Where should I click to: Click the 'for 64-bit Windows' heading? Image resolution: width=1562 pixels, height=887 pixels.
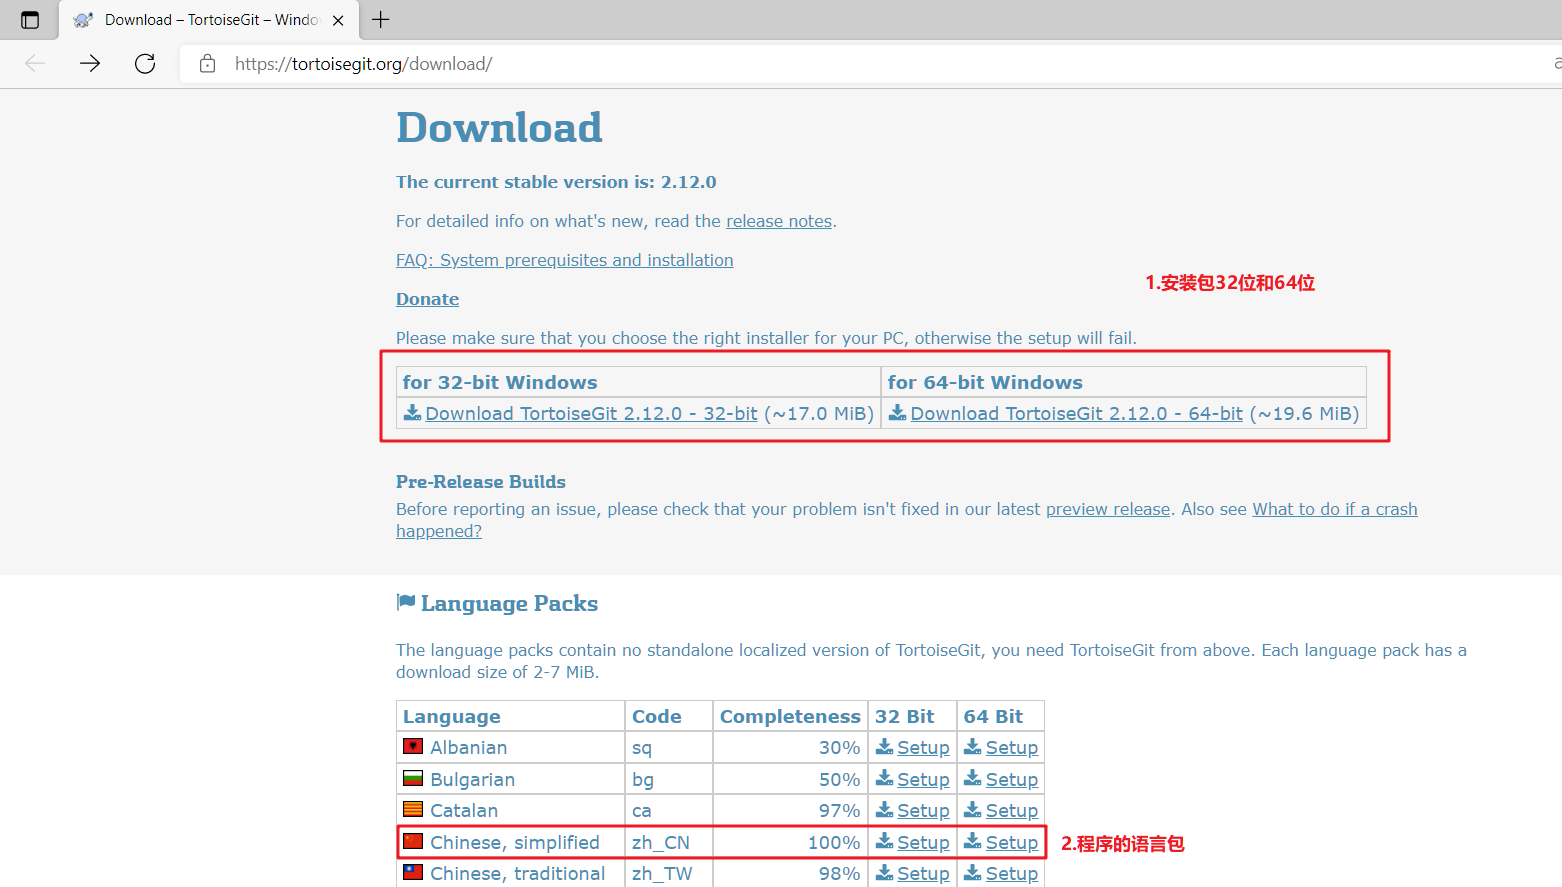985,383
